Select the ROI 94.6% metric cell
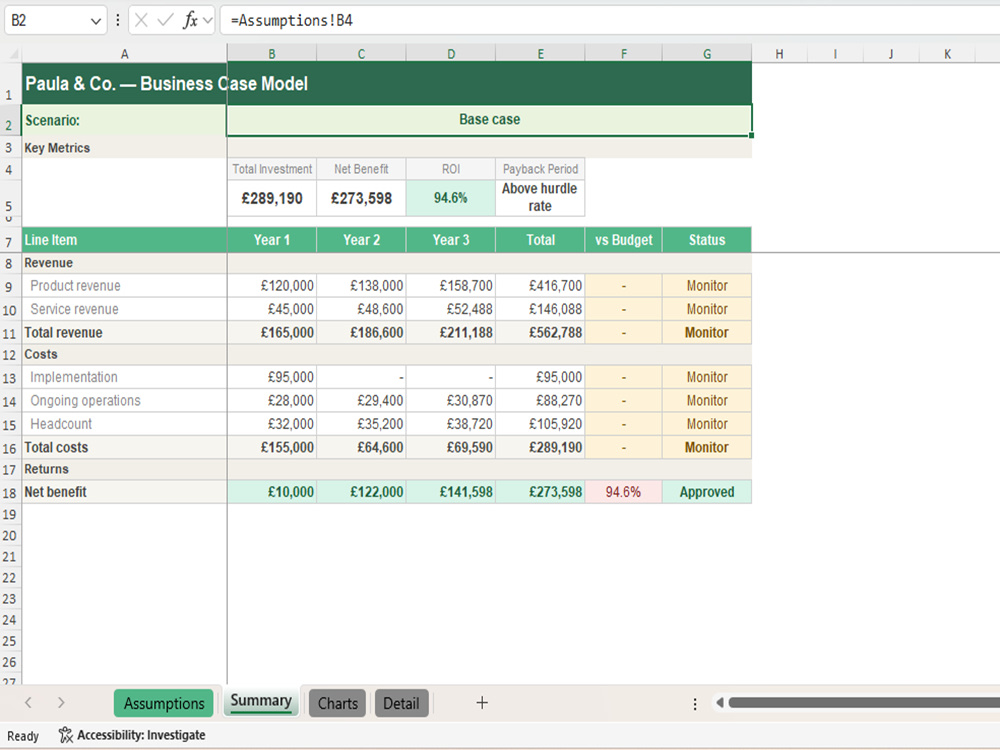This screenshot has width=1000, height=750. point(450,198)
